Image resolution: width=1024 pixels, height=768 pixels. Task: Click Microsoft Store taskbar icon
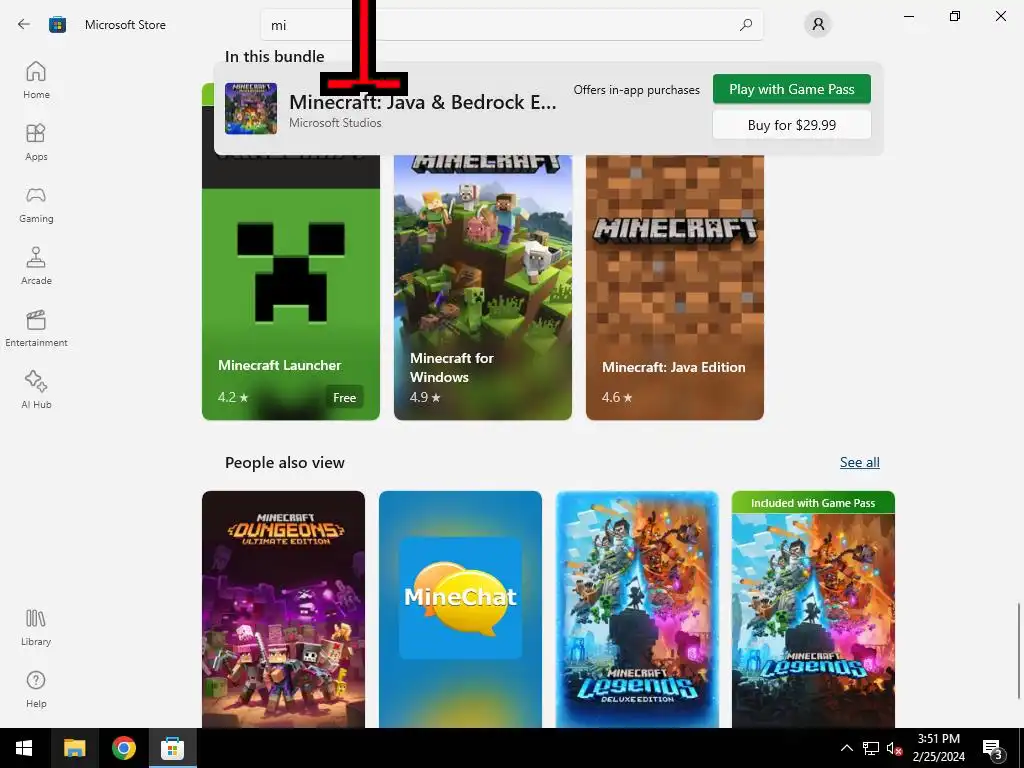click(172, 748)
